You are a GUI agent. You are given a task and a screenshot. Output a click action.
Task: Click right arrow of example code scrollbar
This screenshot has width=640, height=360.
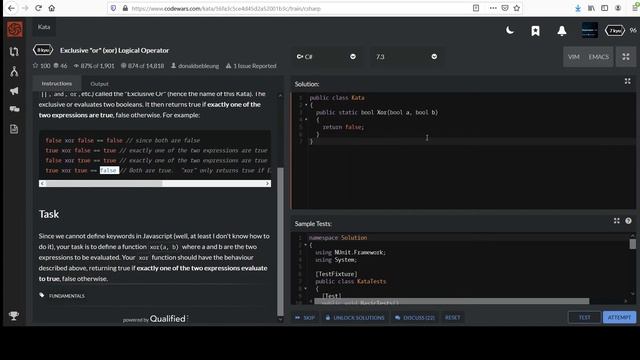267,183
